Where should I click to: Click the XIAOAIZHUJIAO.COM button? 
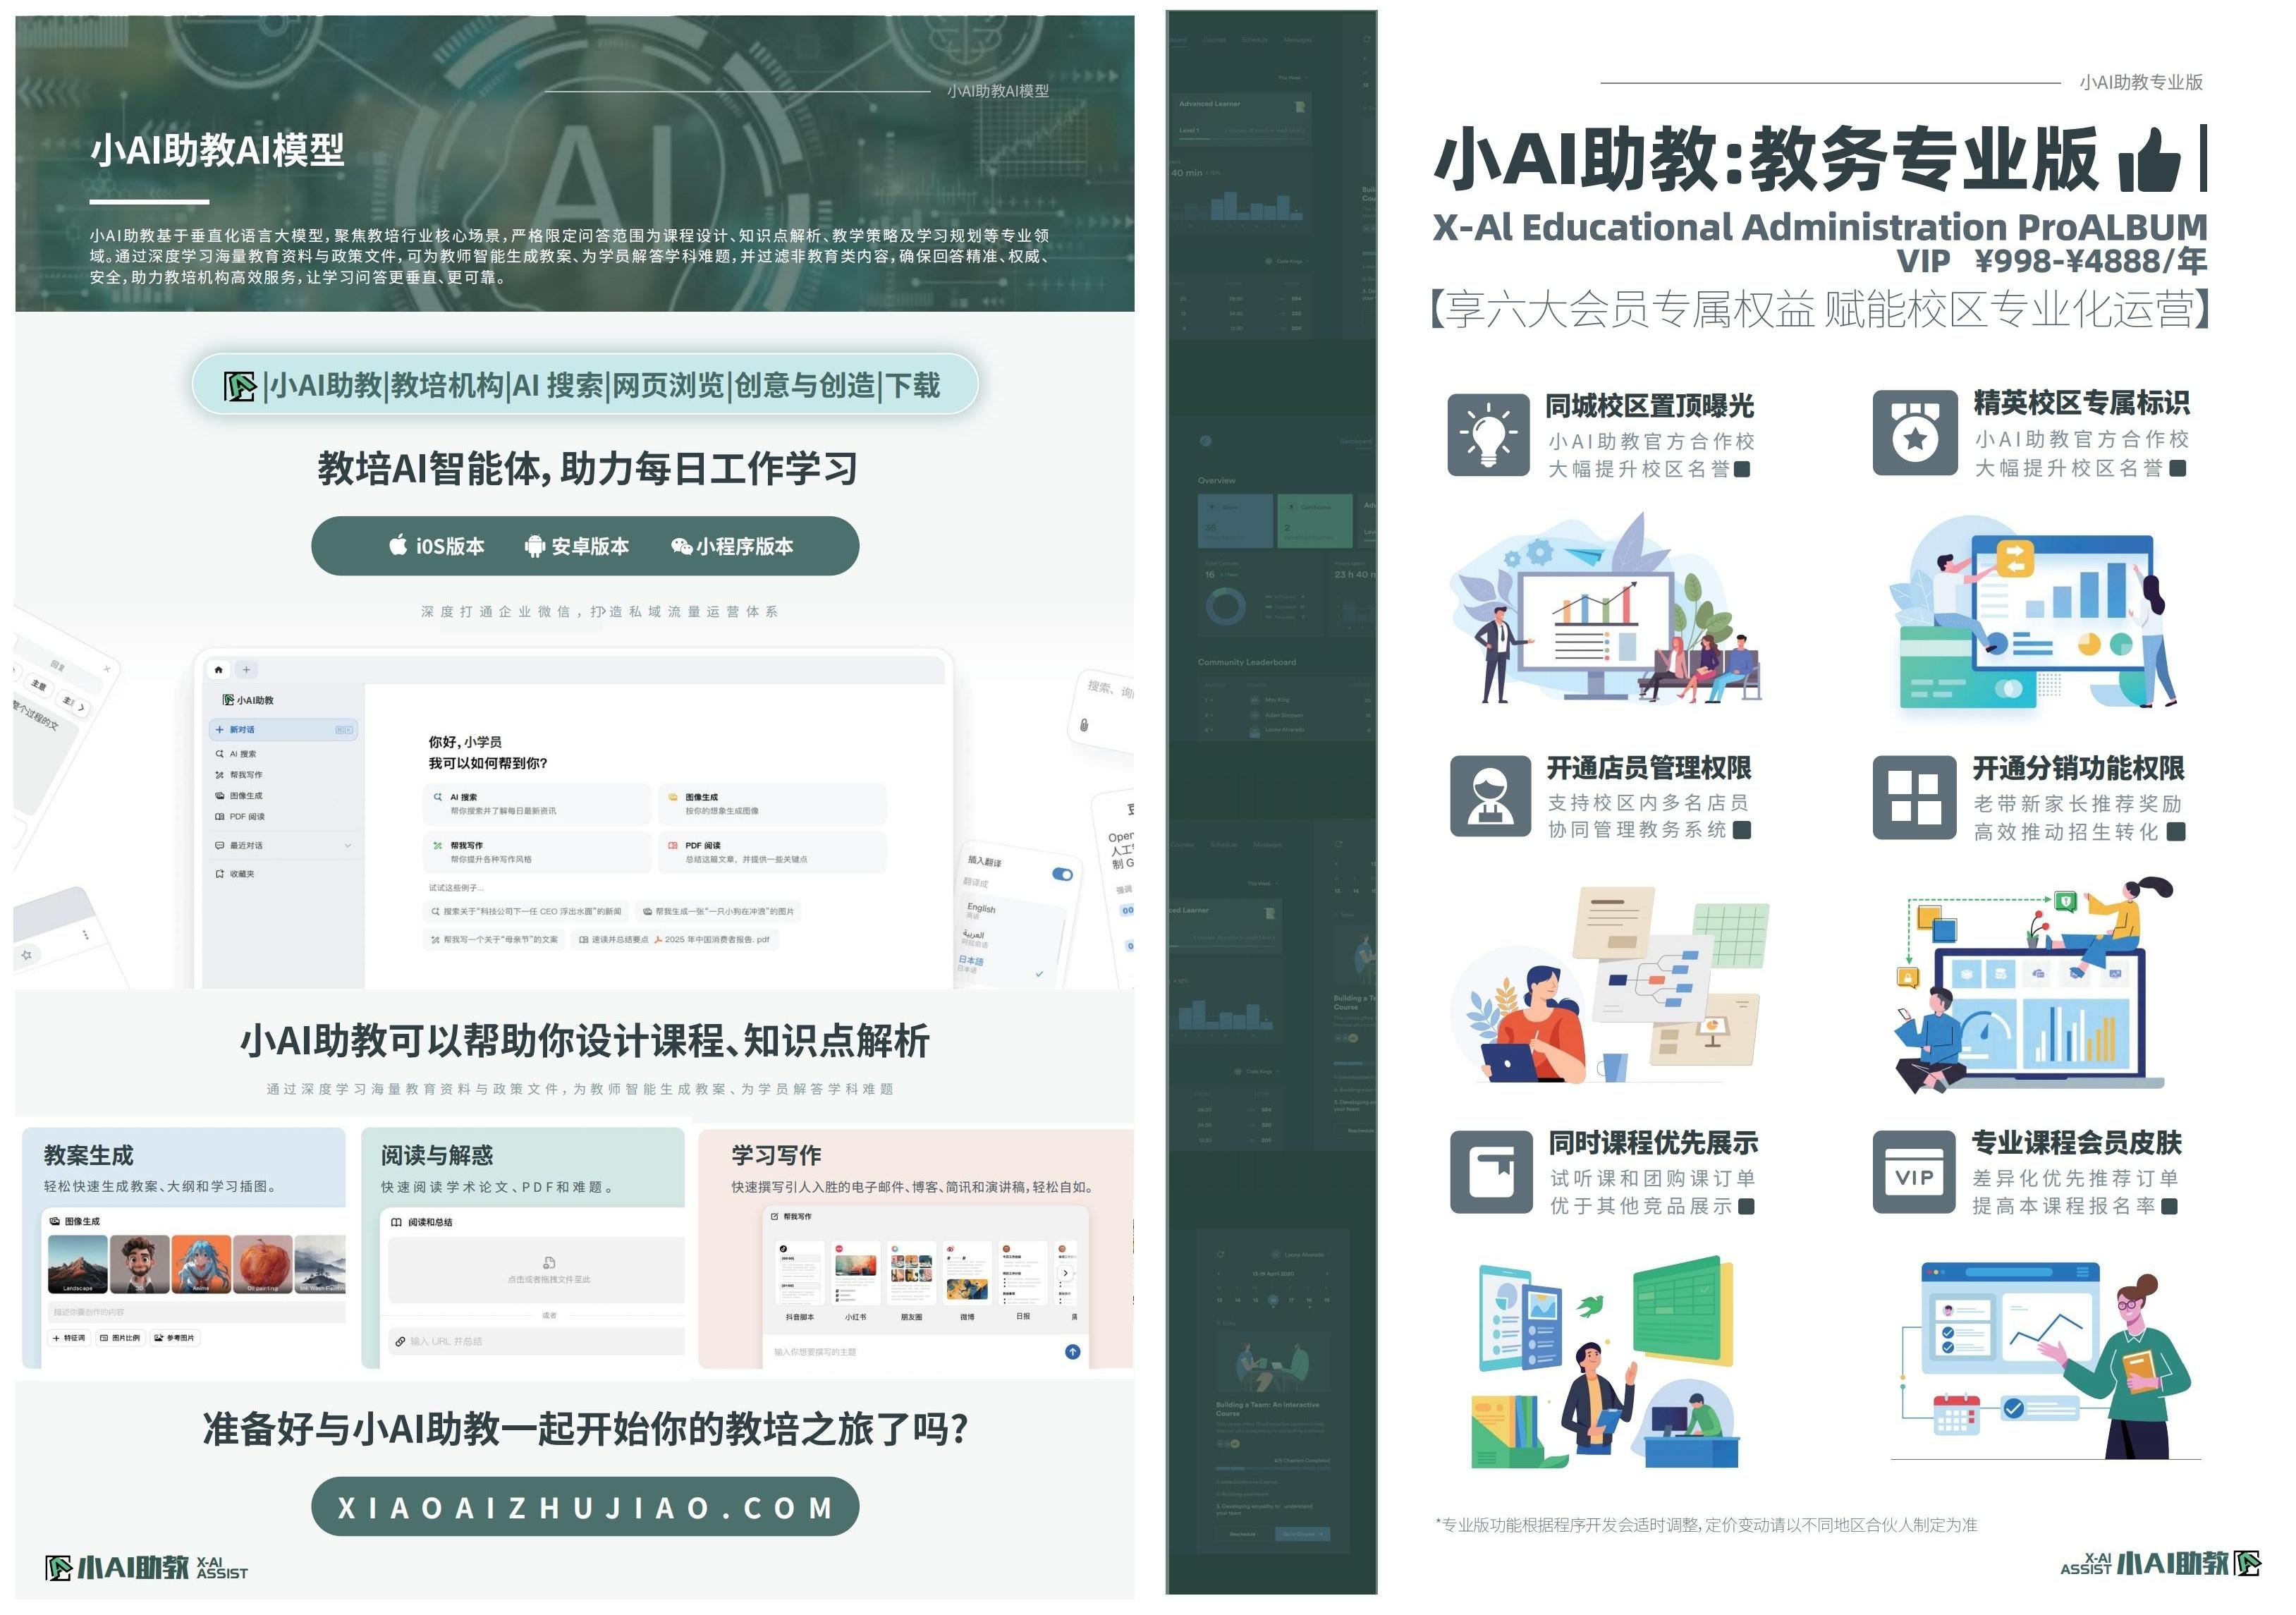[x=585, y=1507]
